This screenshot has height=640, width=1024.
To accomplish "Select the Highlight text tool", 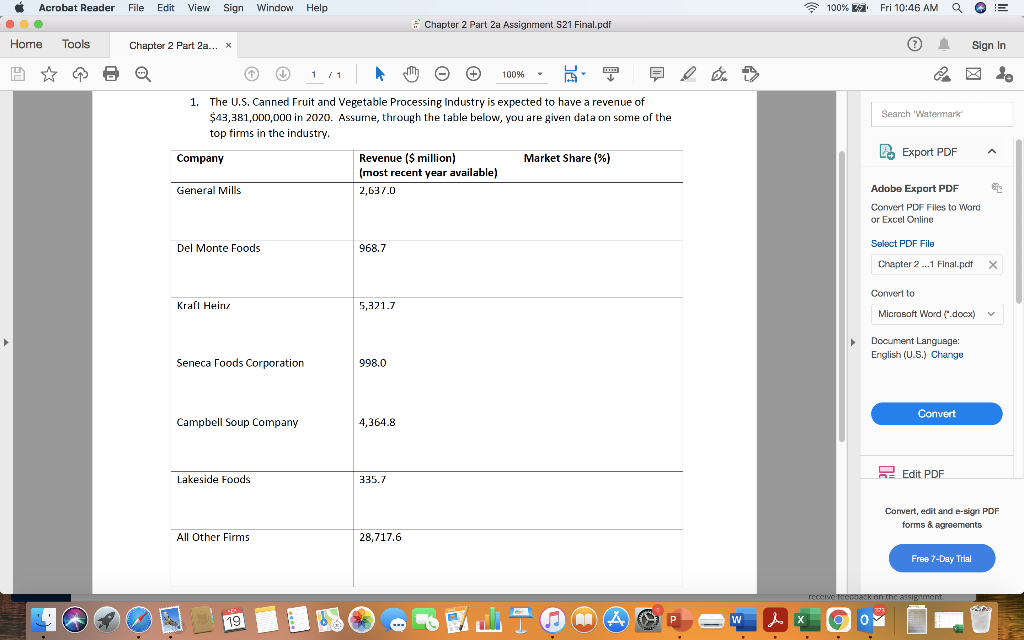I will [x=691, y=73].
